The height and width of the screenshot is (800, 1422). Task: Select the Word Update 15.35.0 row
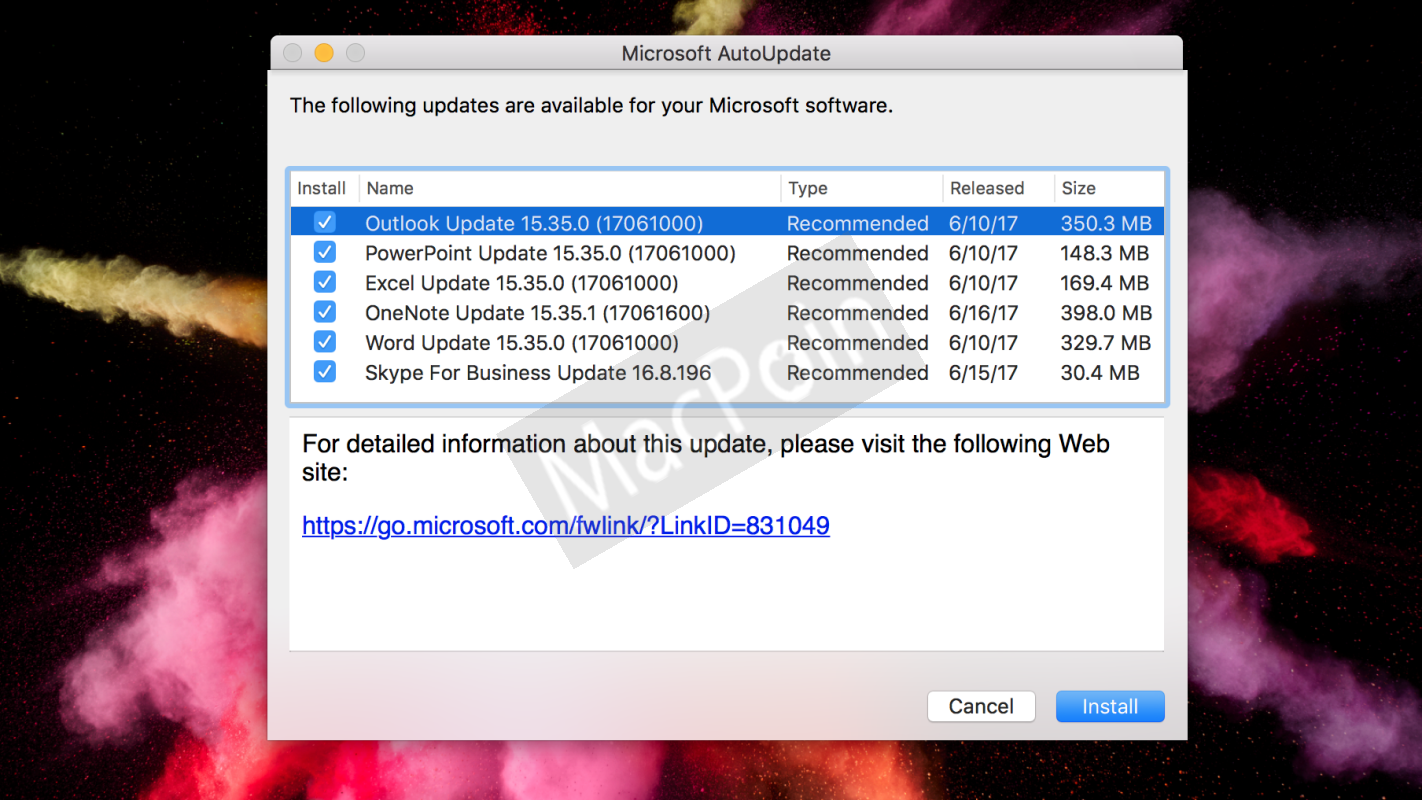click(x=521, y=343)
